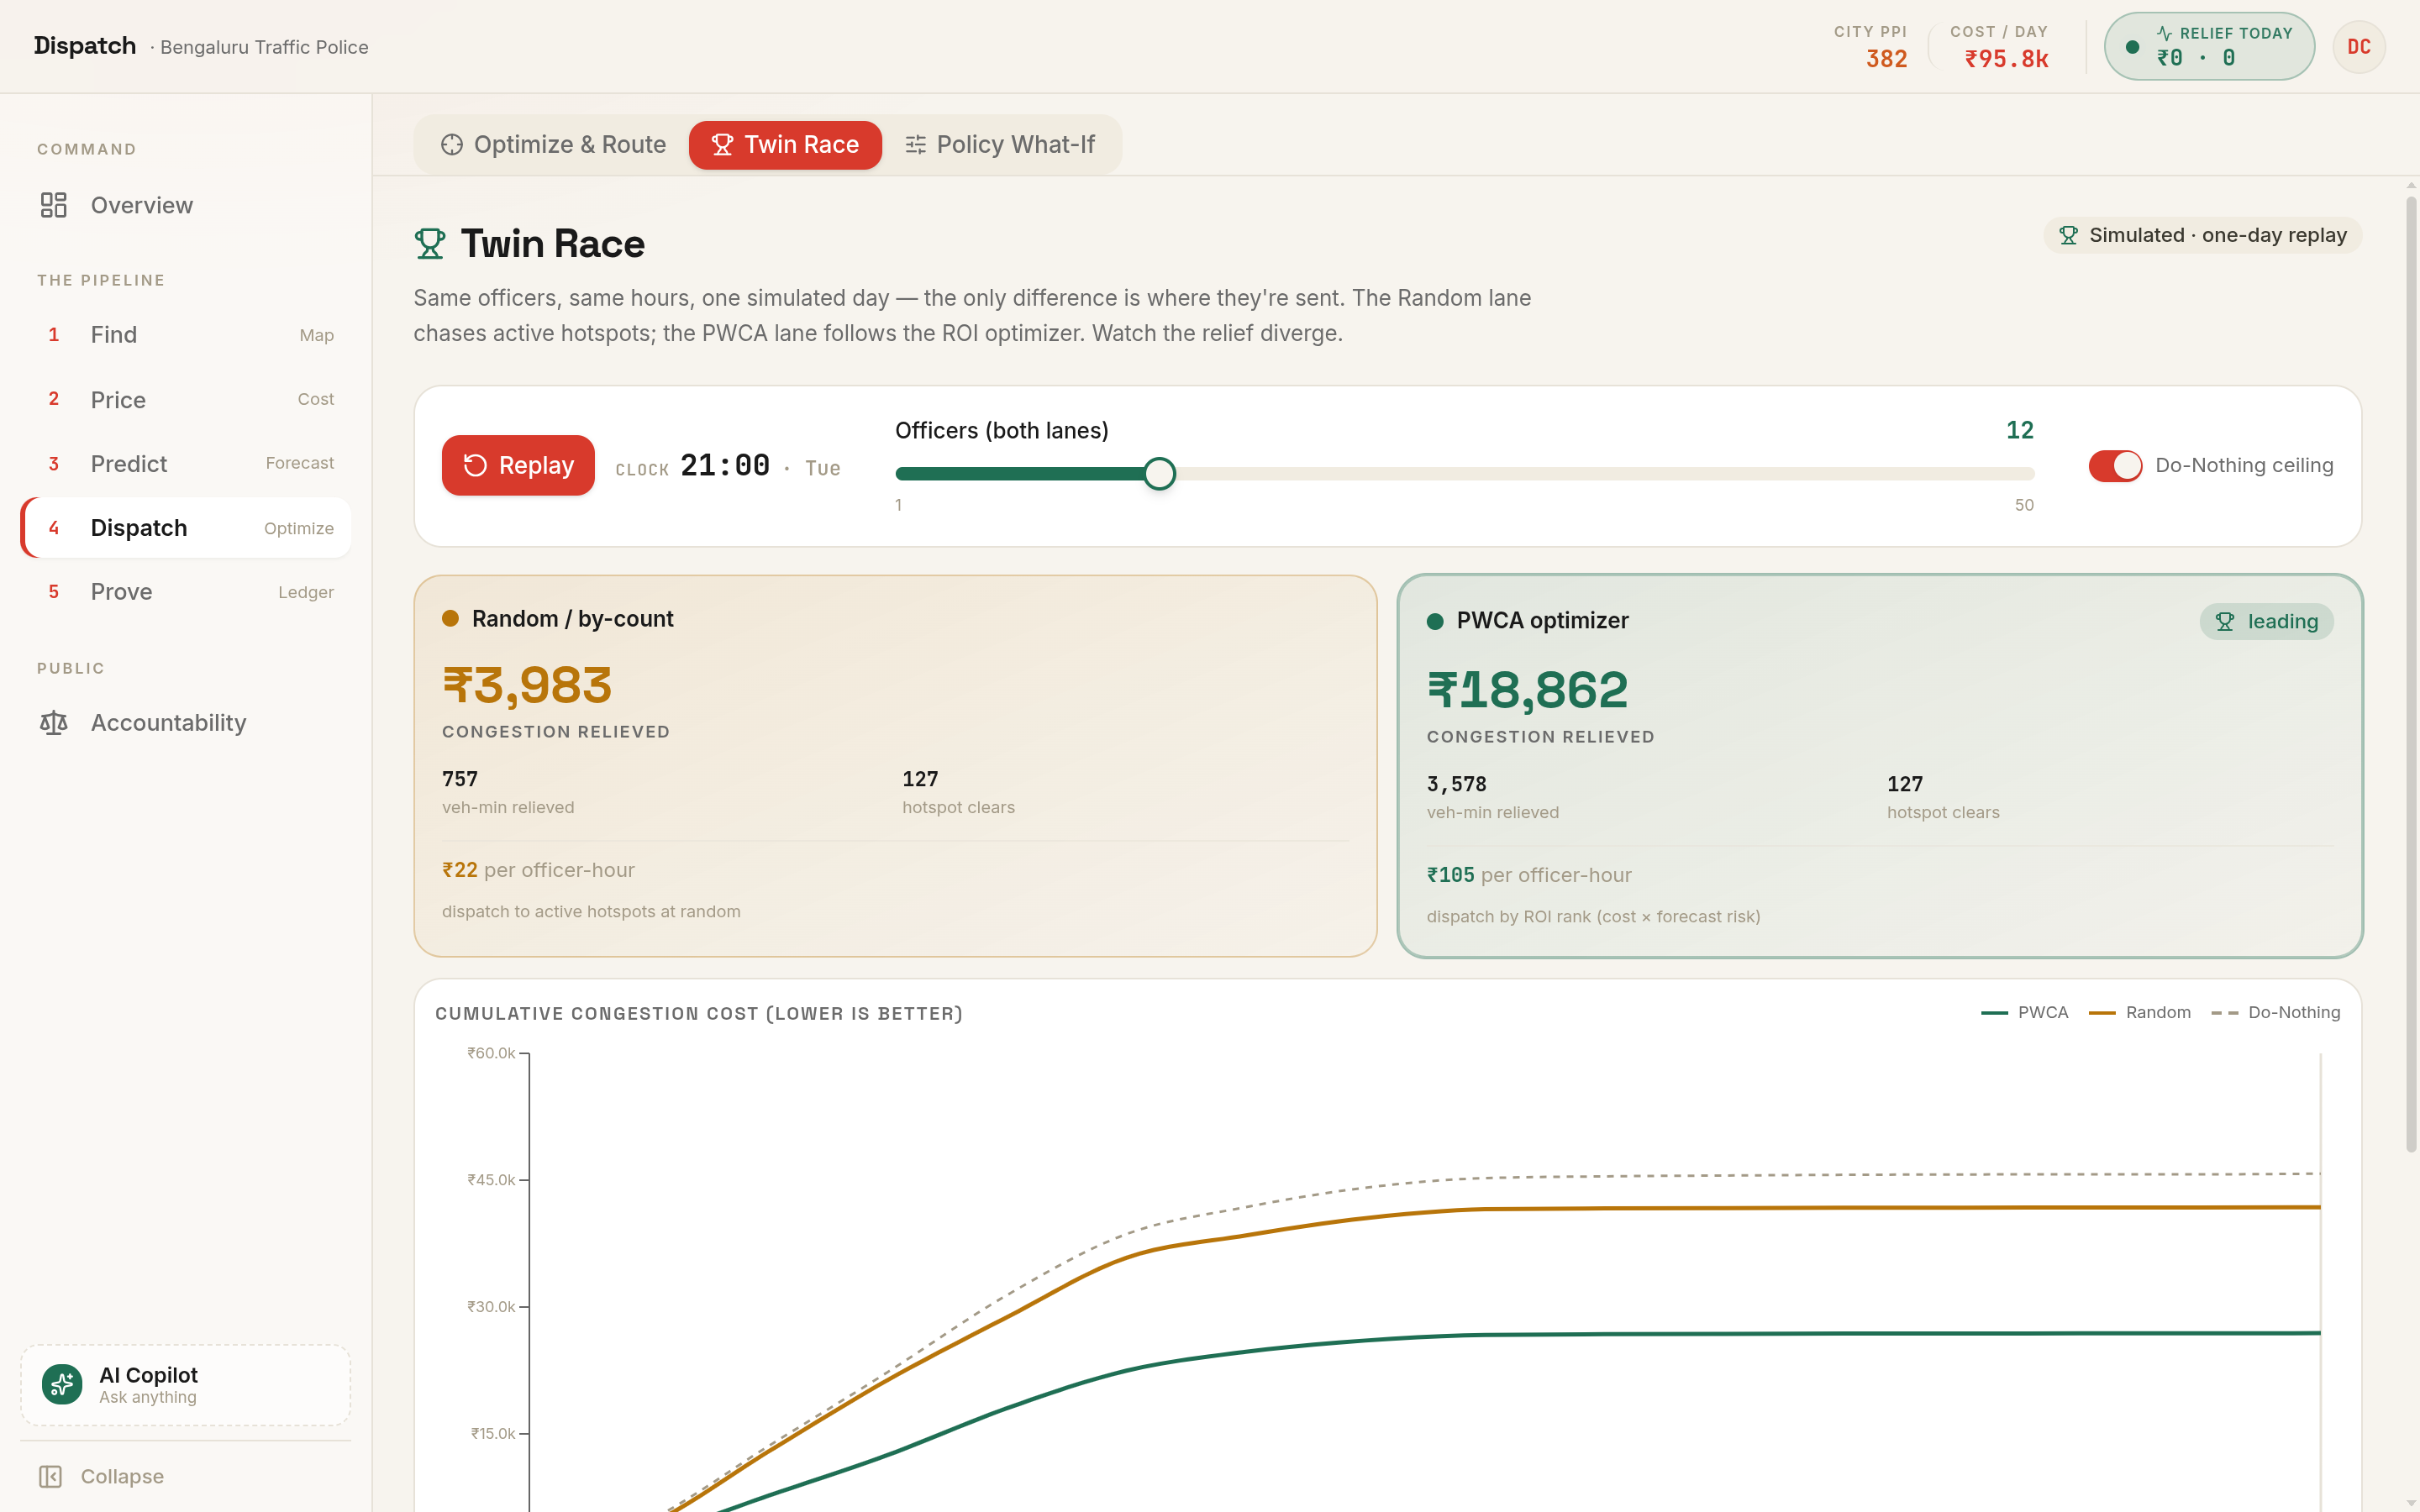Open the DC user avatar
The height and width of the screenshot is (1512, 2420).
pyautogui.click(x=2358, y=47)
